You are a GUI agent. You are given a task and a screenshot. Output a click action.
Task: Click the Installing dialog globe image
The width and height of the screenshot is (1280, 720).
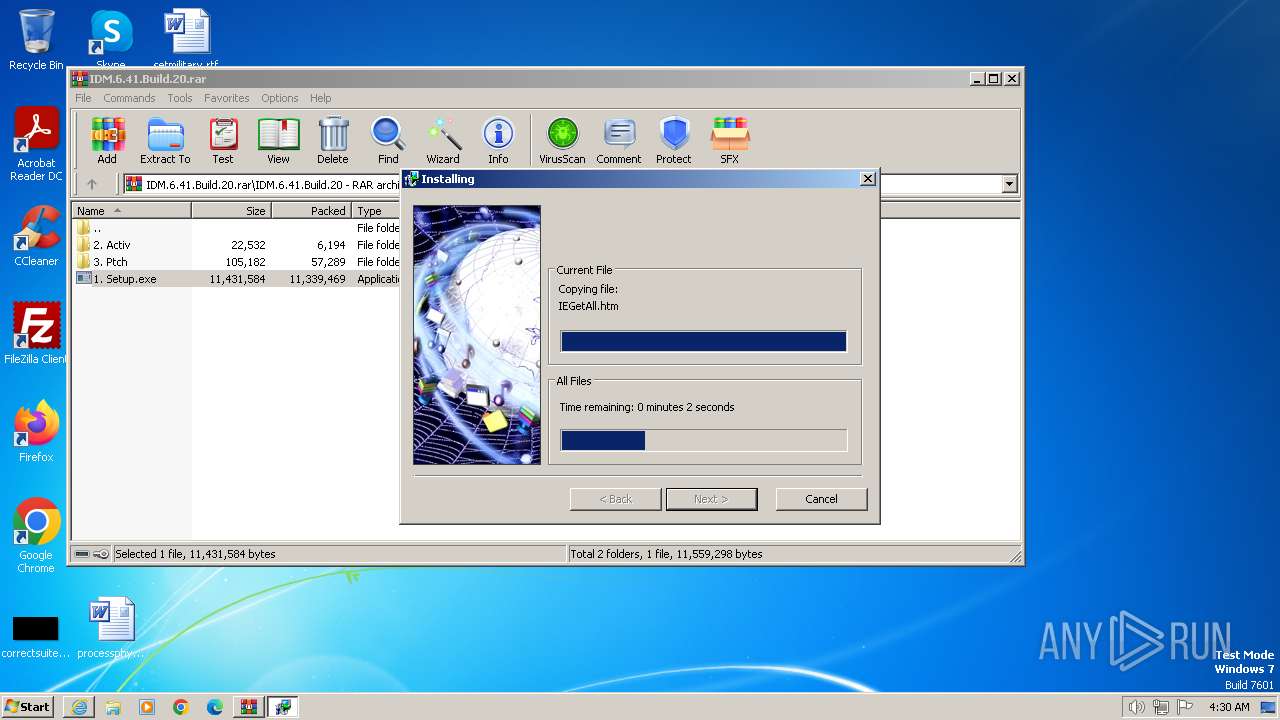click(x=477, y=335)
